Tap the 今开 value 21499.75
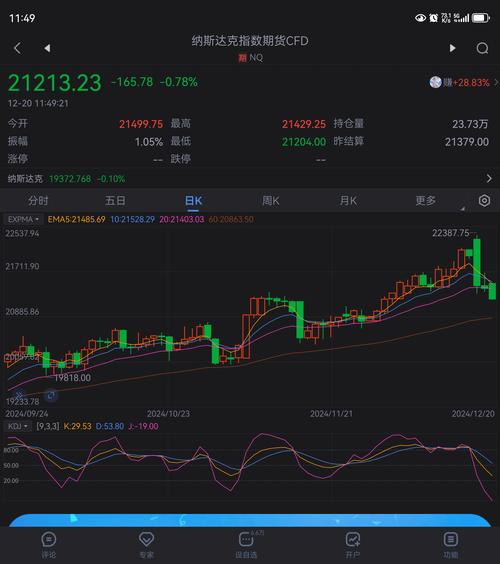This screenshot has width=500, height=564. pyautogui.click(x=141, y=124)
